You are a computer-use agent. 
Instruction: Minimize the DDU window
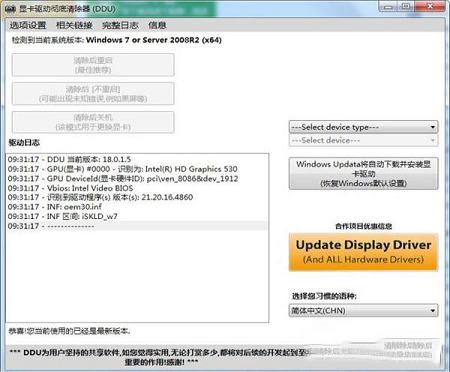click(388, 6)
